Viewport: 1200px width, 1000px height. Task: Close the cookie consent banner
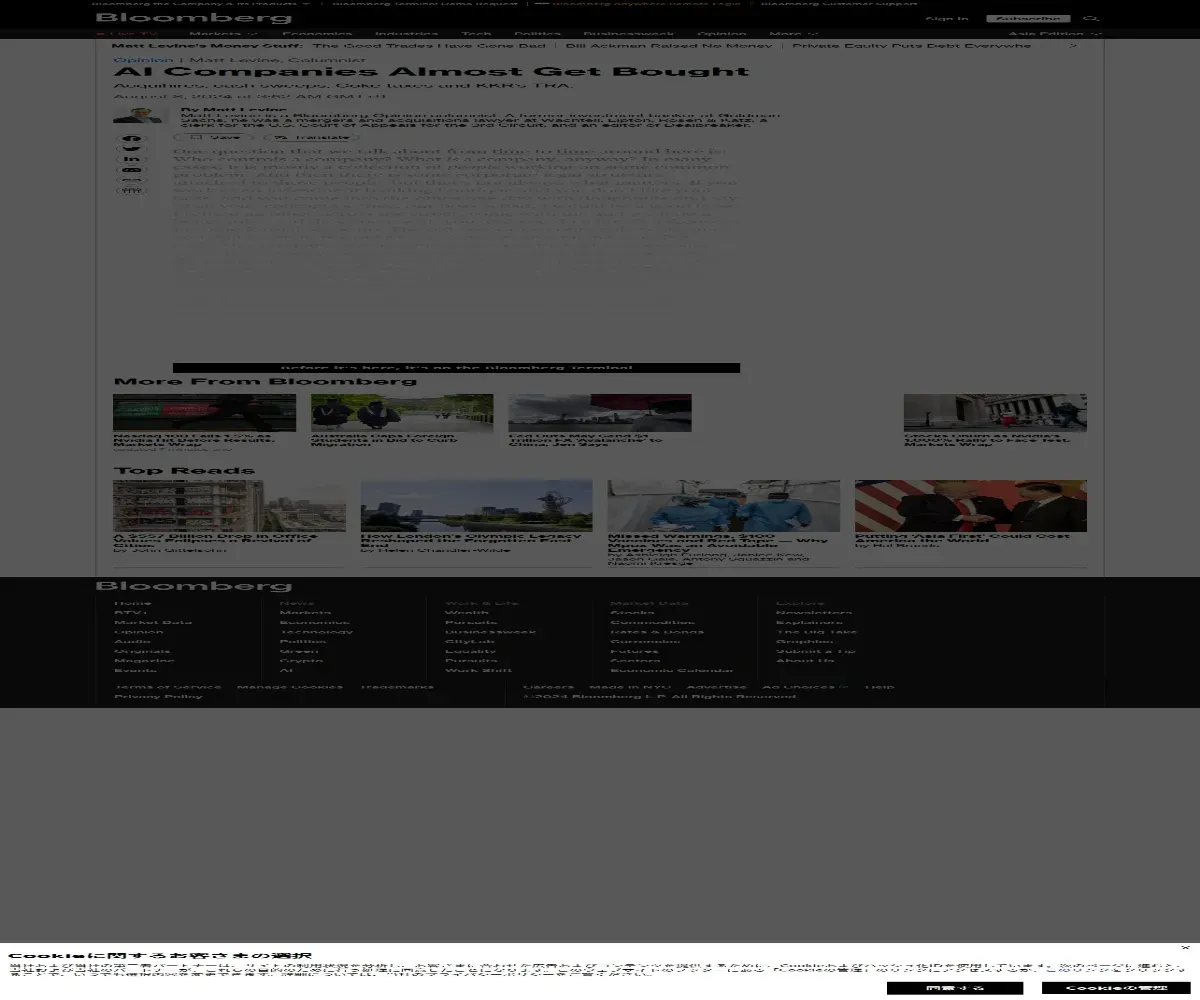pos(1185,947)
